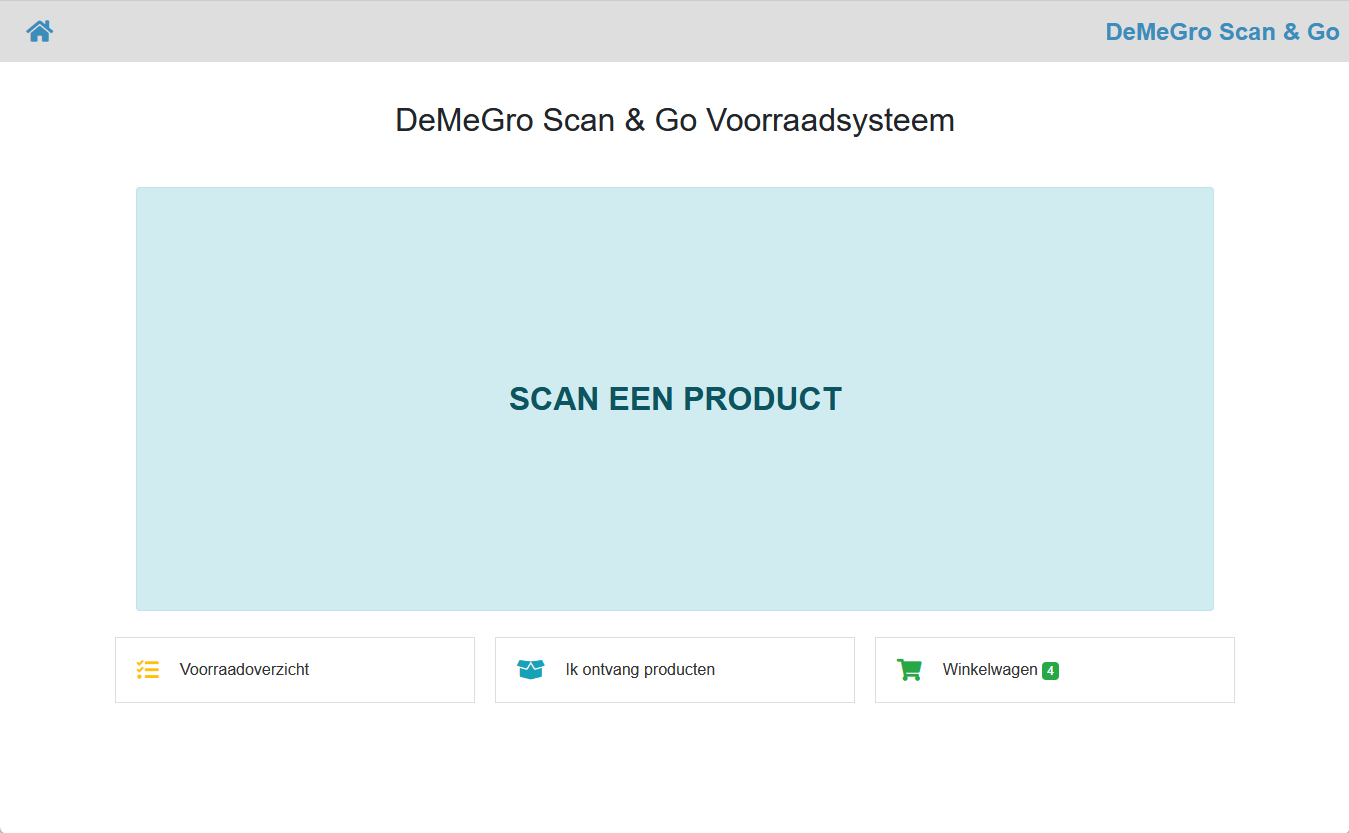Click the SCAN EEN PRODUCT scan area

[x=675, y=399]
